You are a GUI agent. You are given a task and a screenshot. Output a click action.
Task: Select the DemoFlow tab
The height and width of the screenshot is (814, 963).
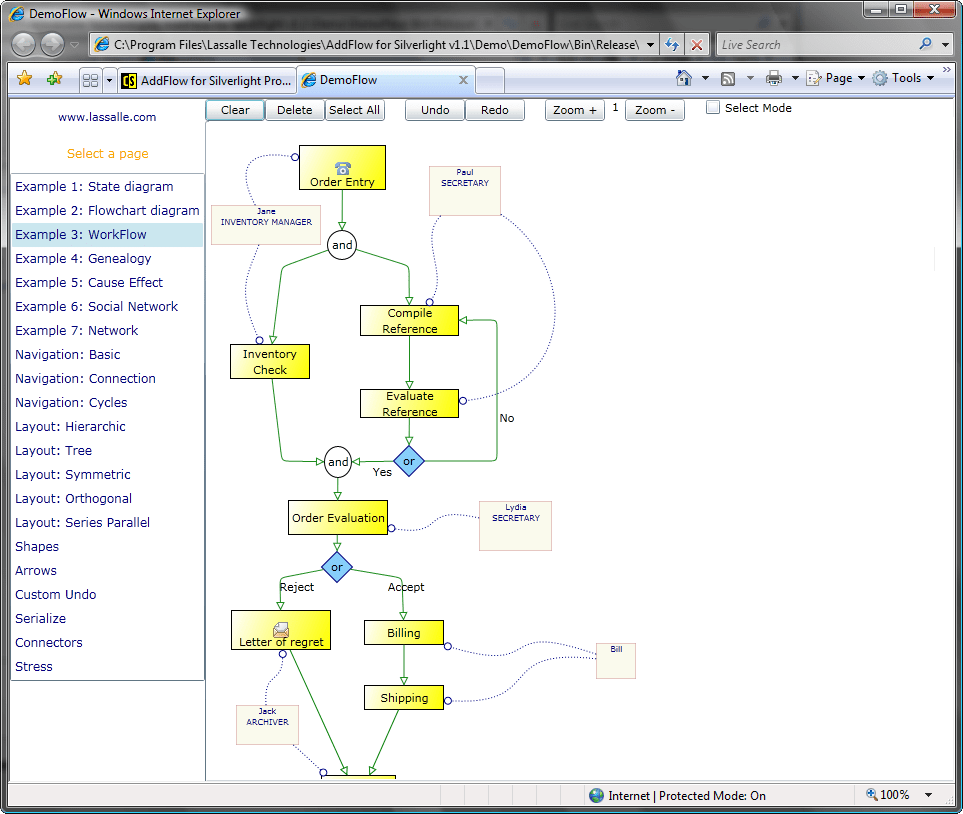point(370,80)
